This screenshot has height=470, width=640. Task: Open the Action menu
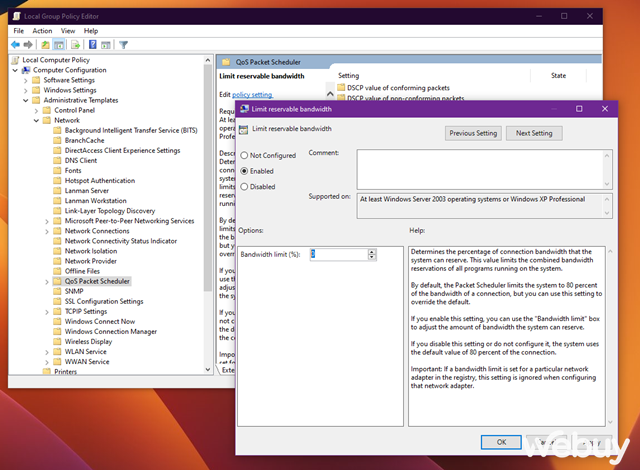pyautogui.click(x=42, y=31)
